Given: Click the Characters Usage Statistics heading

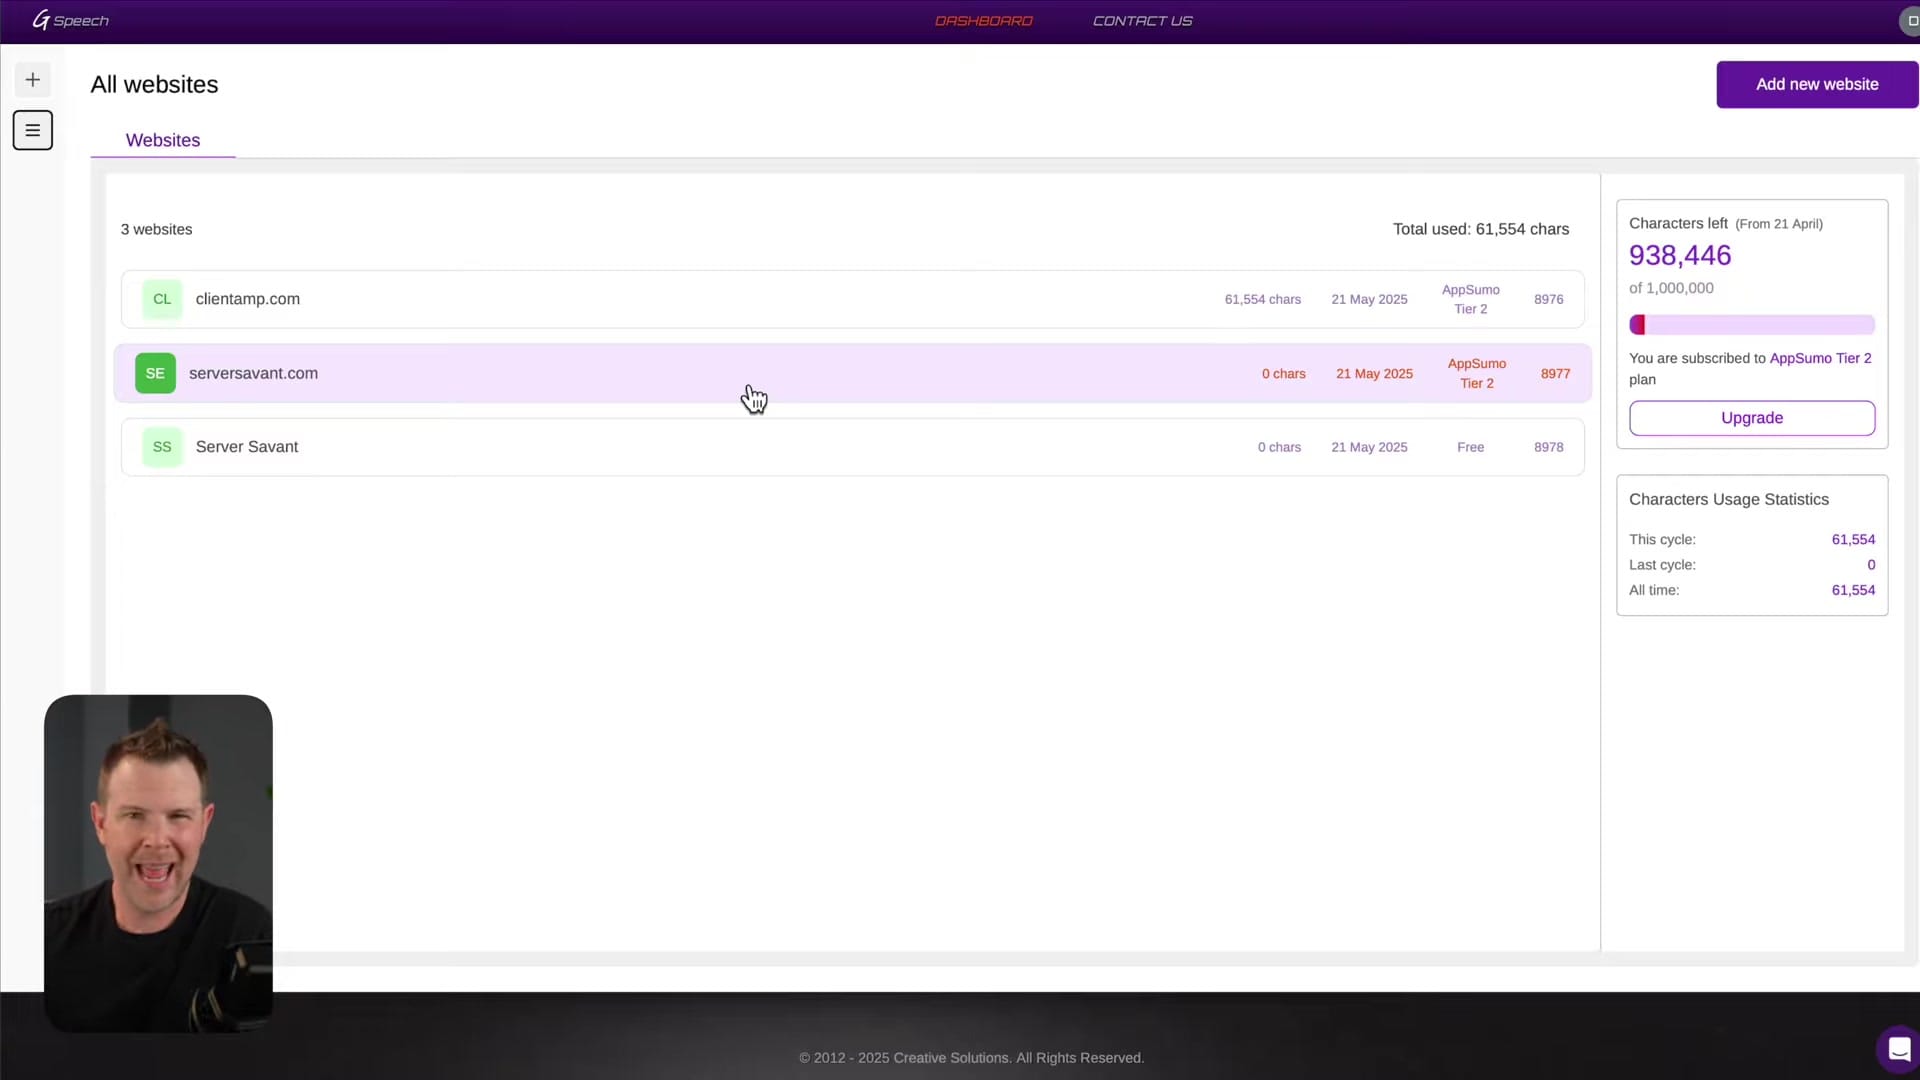Looking at the screenshot, I should [1728, 499].
